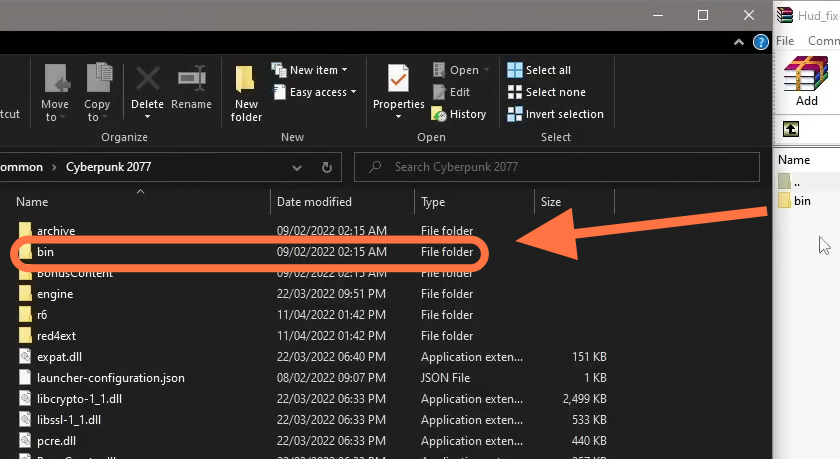
Task: Open the New item menu
Action: [309, 70]
